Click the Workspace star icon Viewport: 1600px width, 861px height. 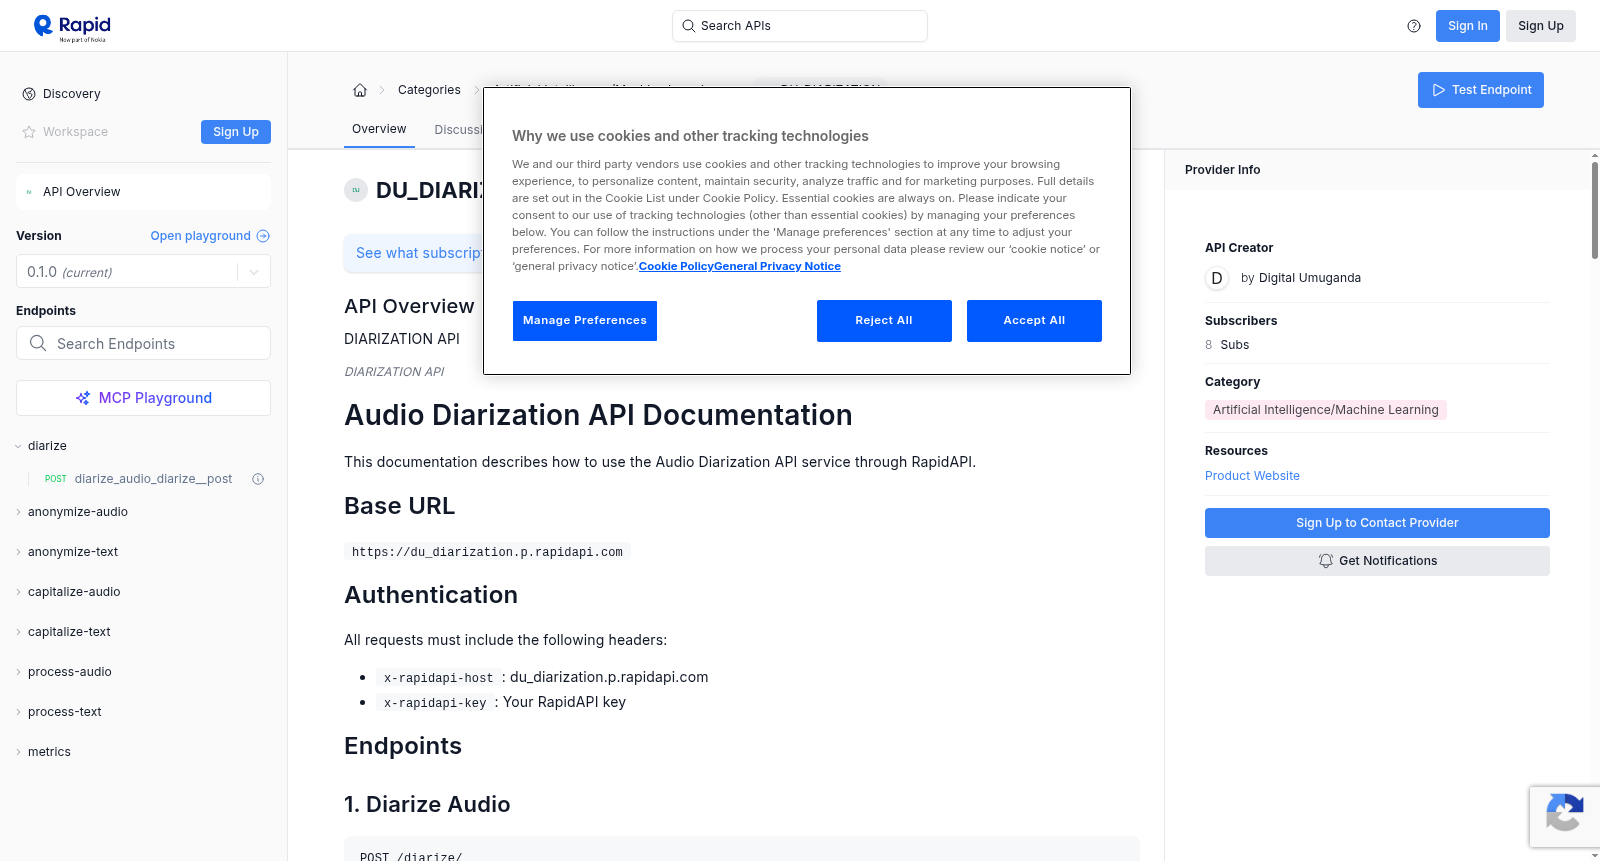[x=29, y=132]
